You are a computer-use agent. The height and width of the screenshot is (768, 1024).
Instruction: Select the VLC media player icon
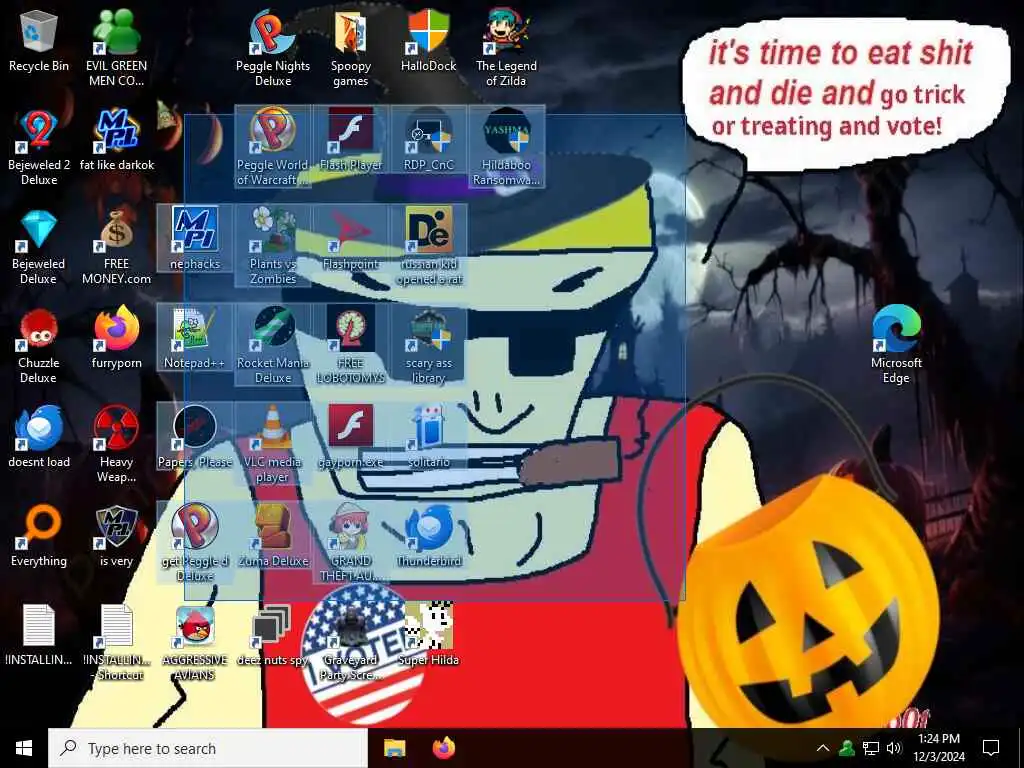click(x=273, y=445)
